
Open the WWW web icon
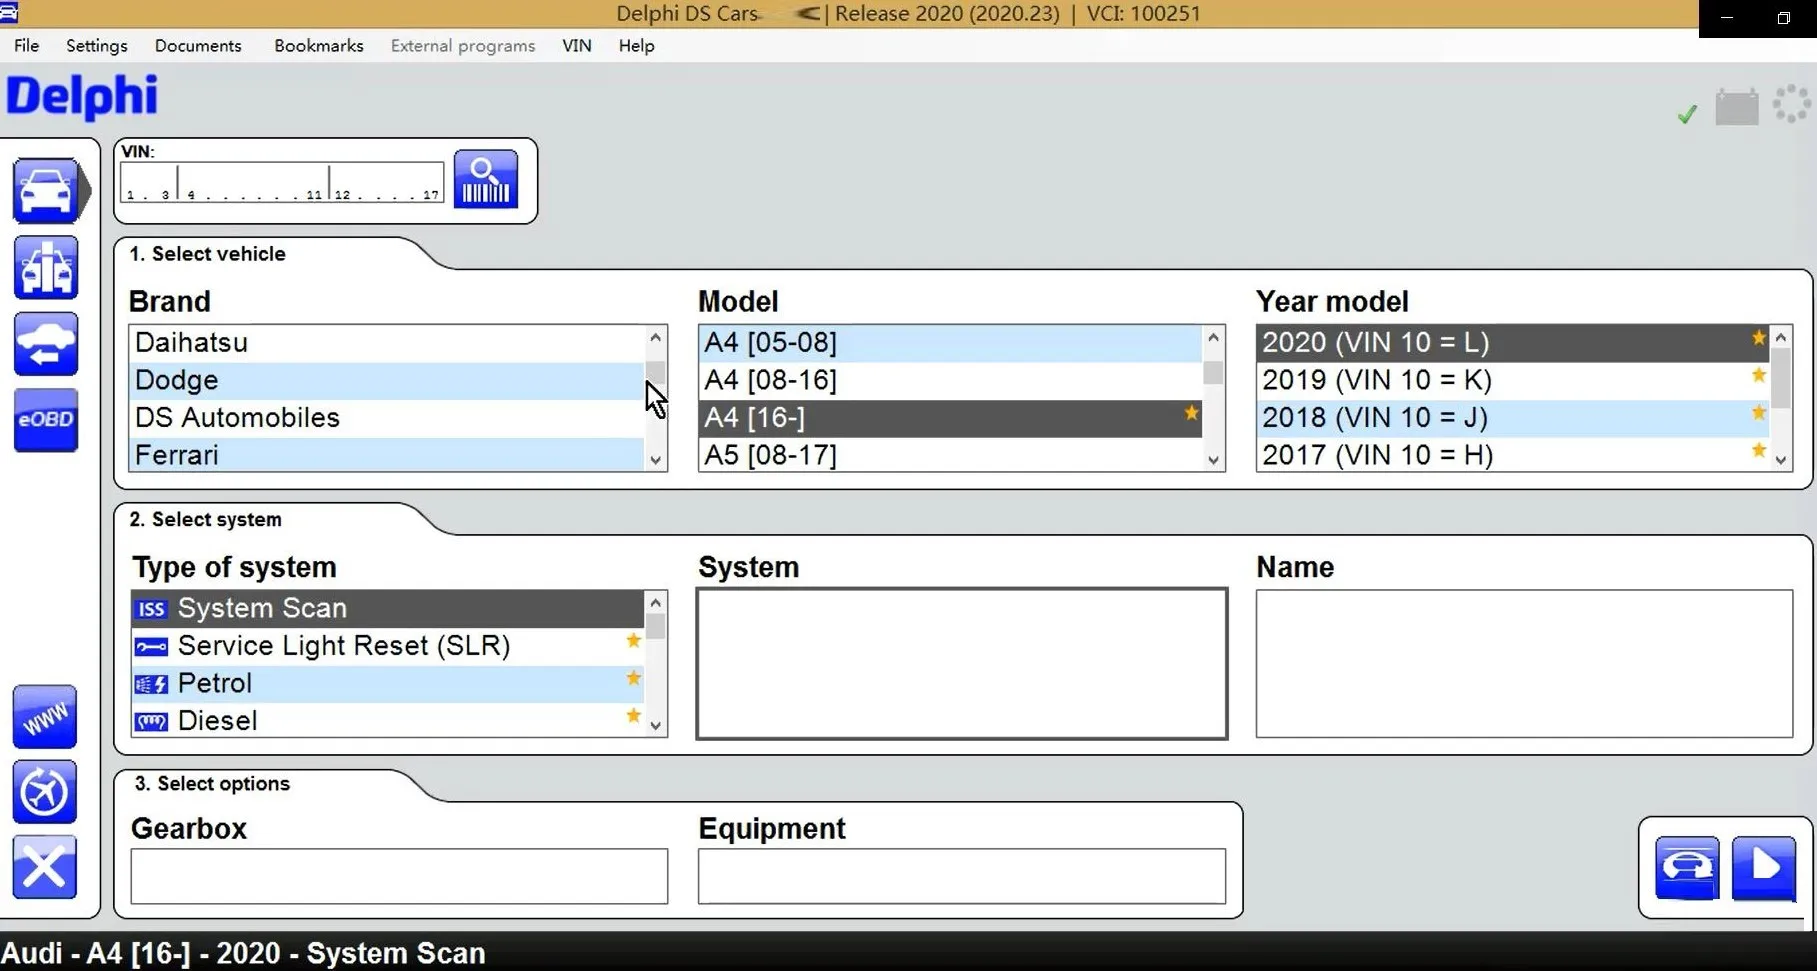point(45,717)
